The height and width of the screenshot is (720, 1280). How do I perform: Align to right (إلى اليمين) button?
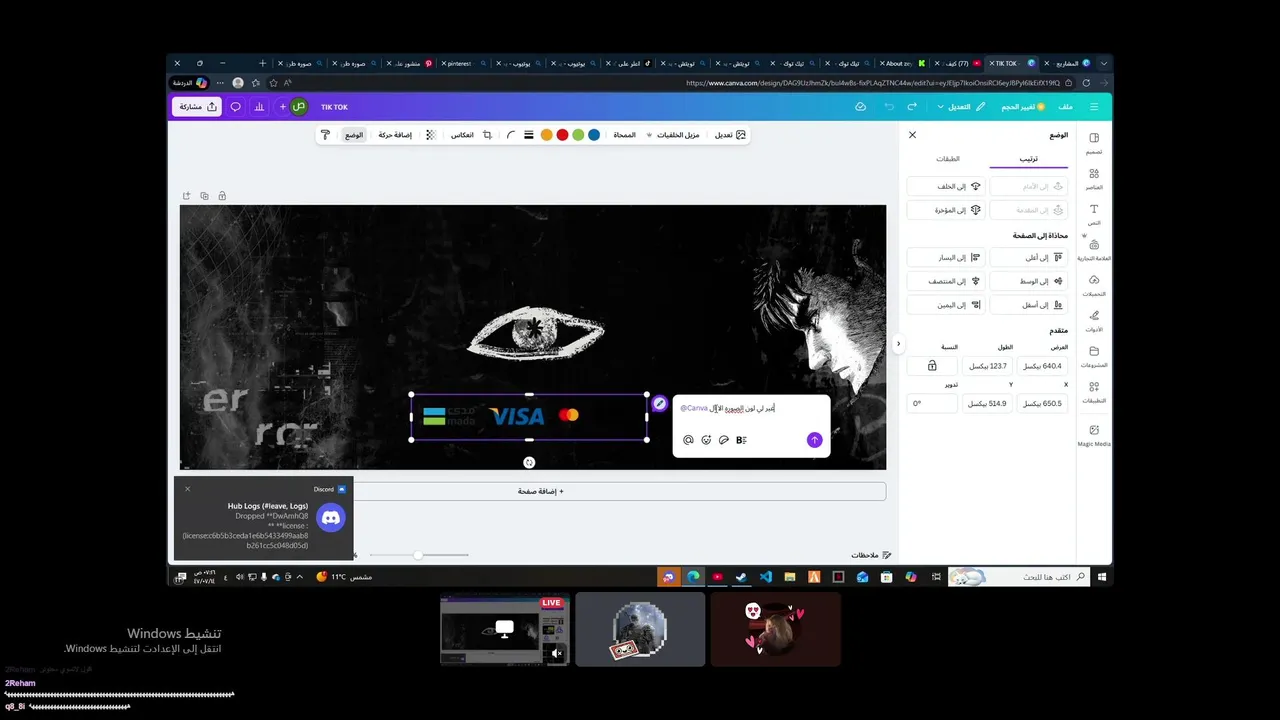pyautogui.click(x=946, y=305)
